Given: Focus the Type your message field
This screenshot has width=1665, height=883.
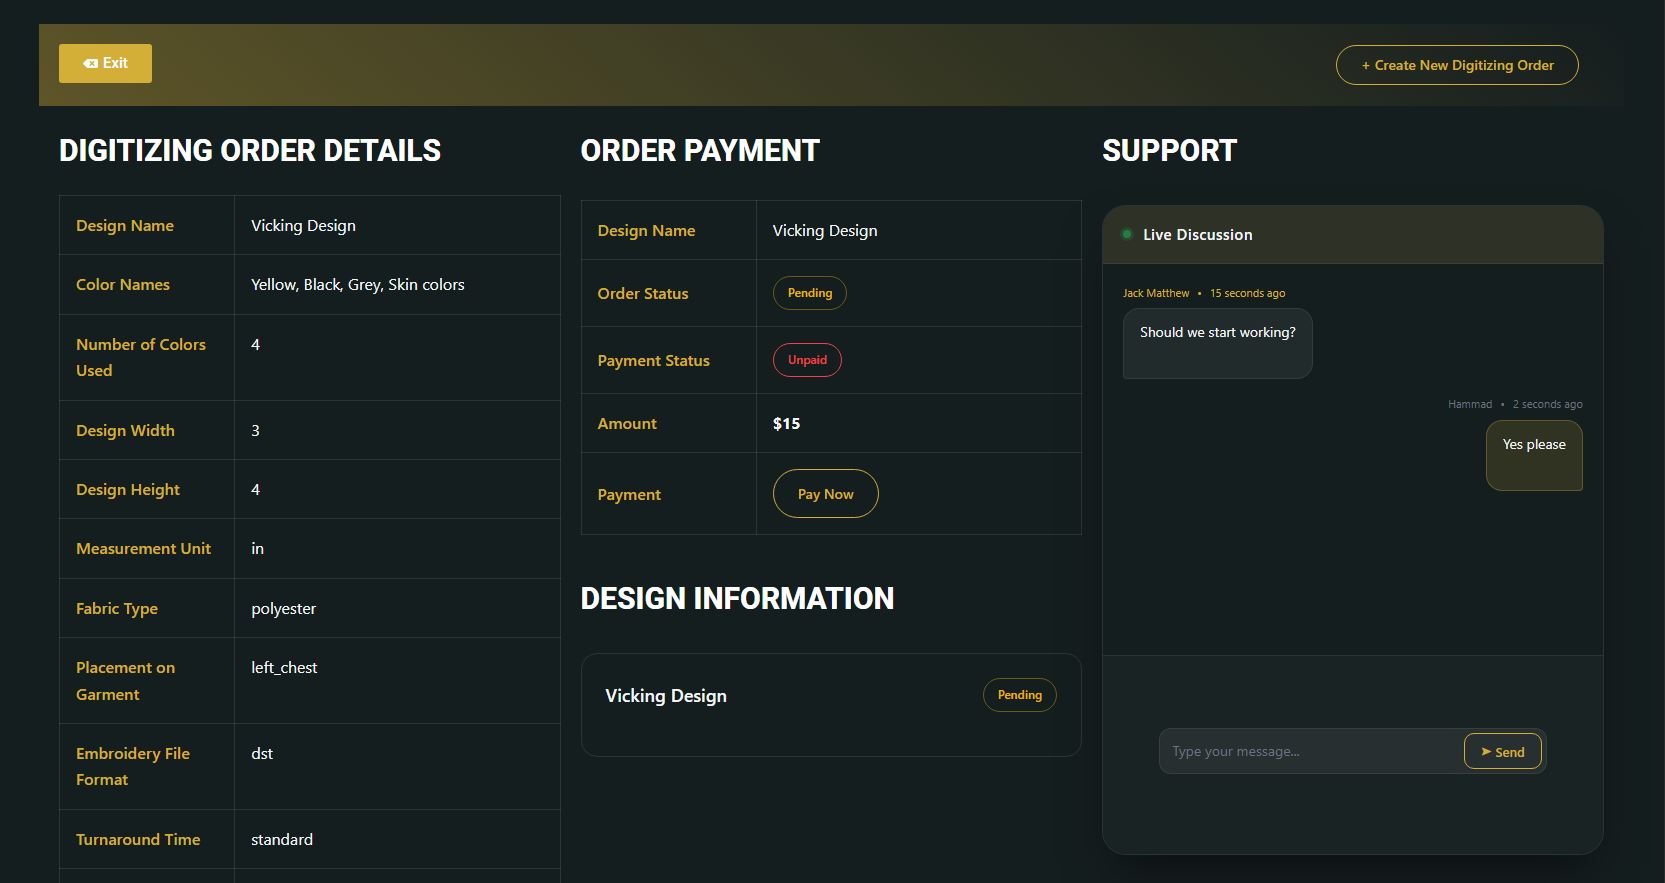Looking at the screenshot, I should coord(1310,752).
